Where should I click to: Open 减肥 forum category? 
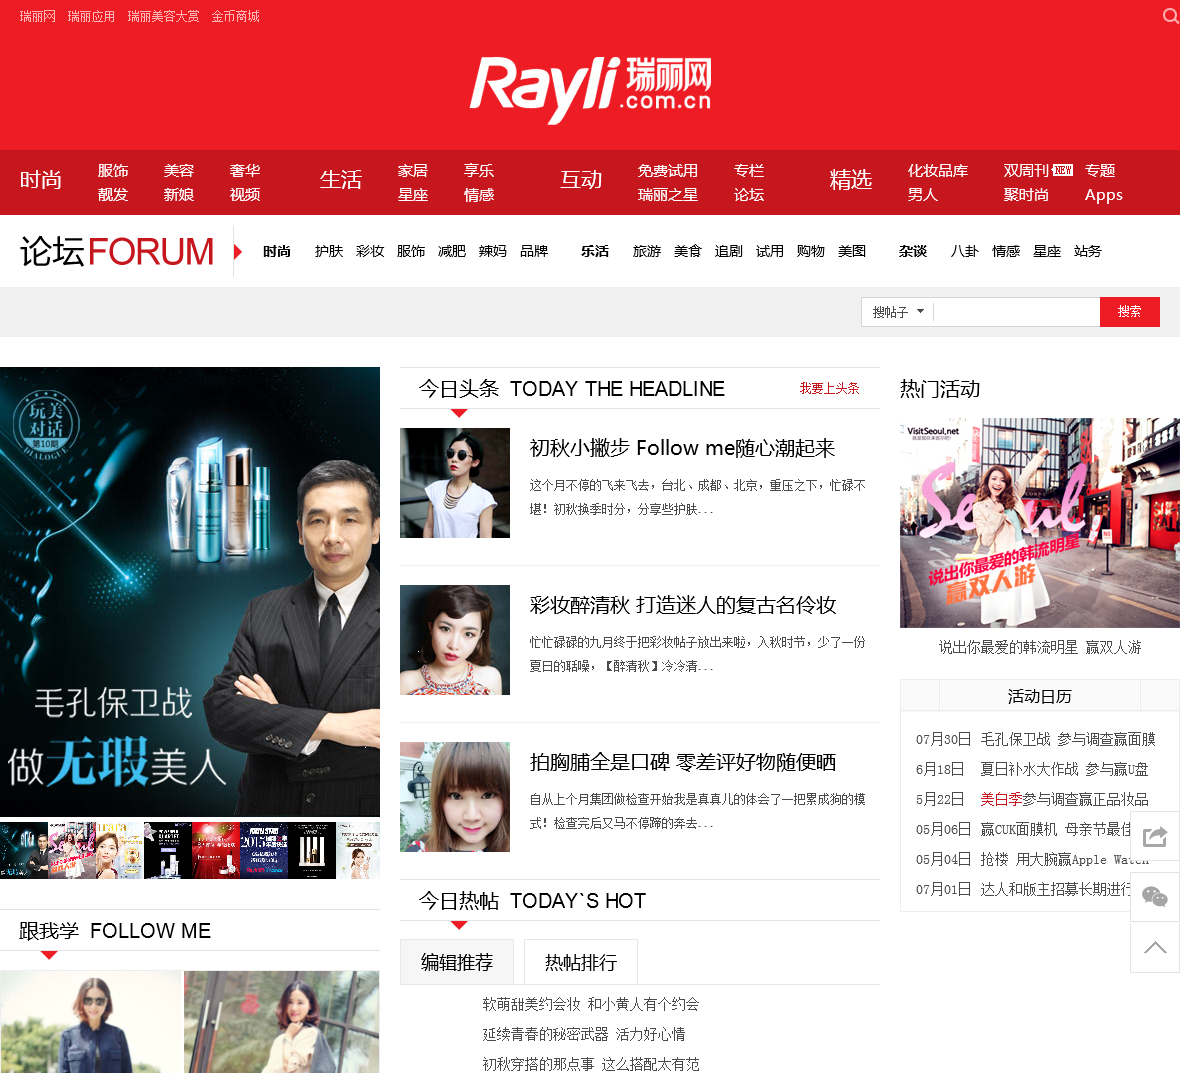(x=452, y=251)
